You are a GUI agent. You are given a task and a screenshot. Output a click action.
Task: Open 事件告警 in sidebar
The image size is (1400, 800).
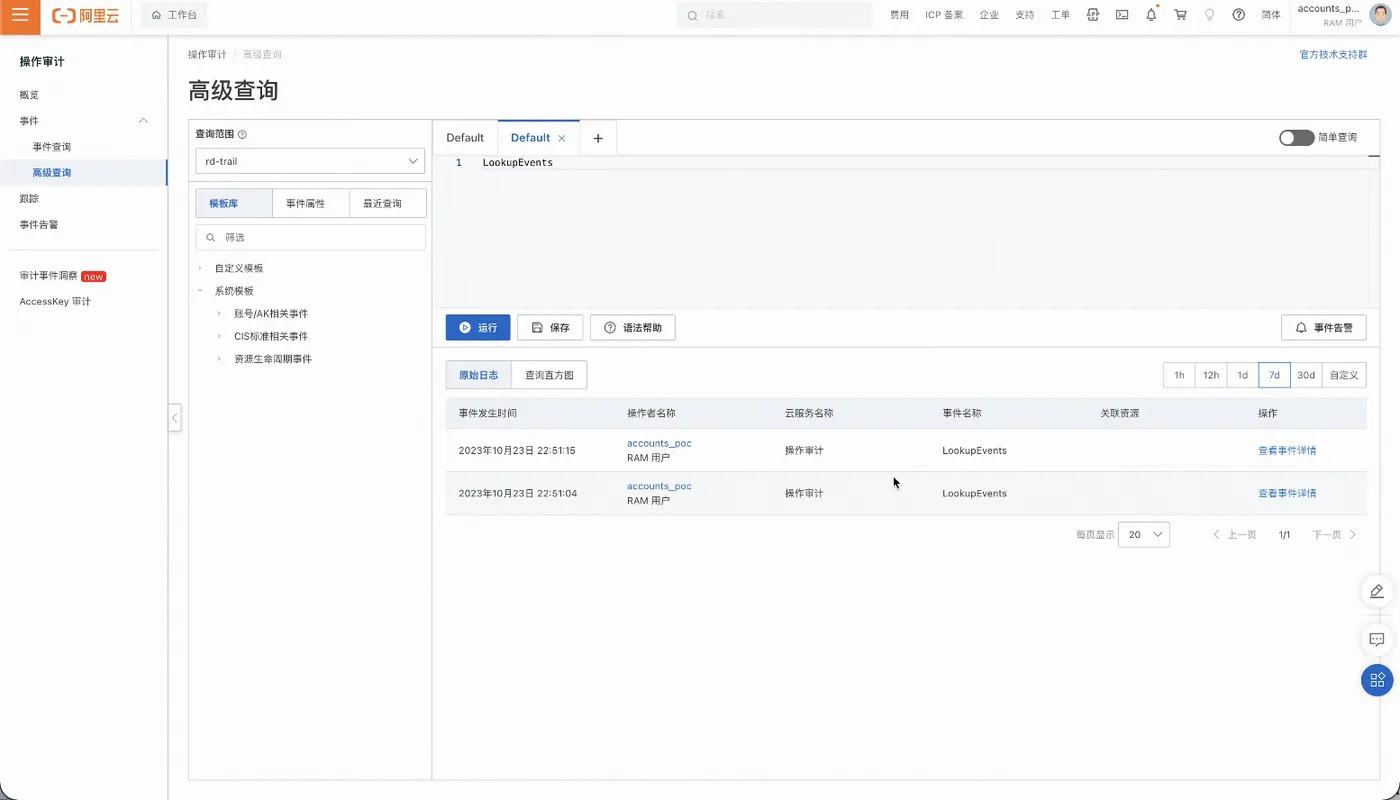39,225
